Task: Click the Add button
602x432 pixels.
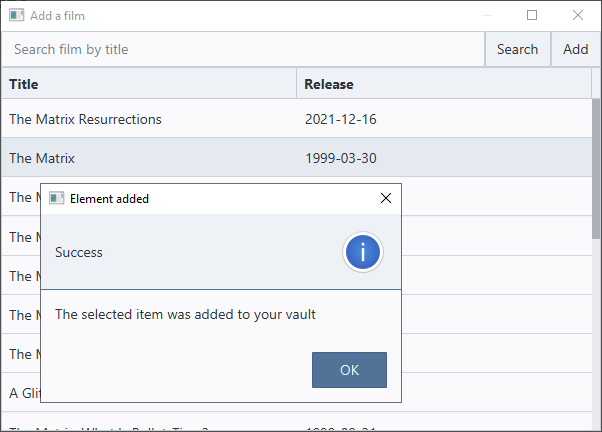Action: tap(575, 49)
